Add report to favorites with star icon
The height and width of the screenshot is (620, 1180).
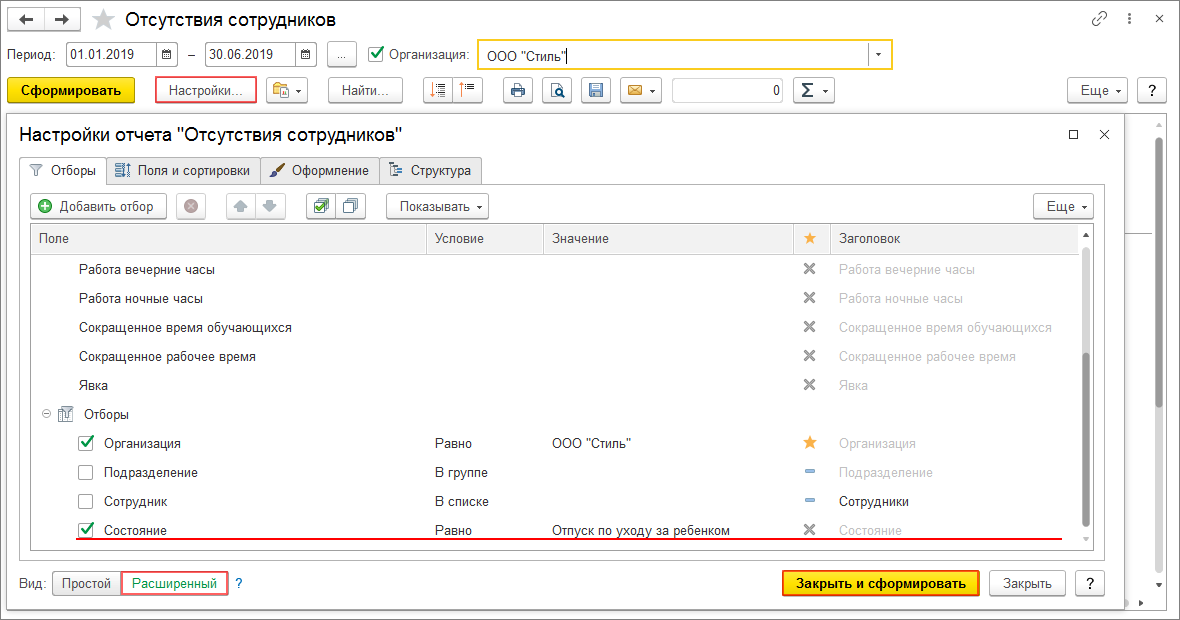pyautogui.click(x=103, y=20)
